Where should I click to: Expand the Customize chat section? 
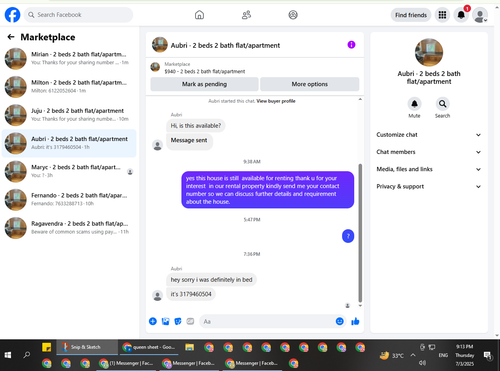(429, 135)
